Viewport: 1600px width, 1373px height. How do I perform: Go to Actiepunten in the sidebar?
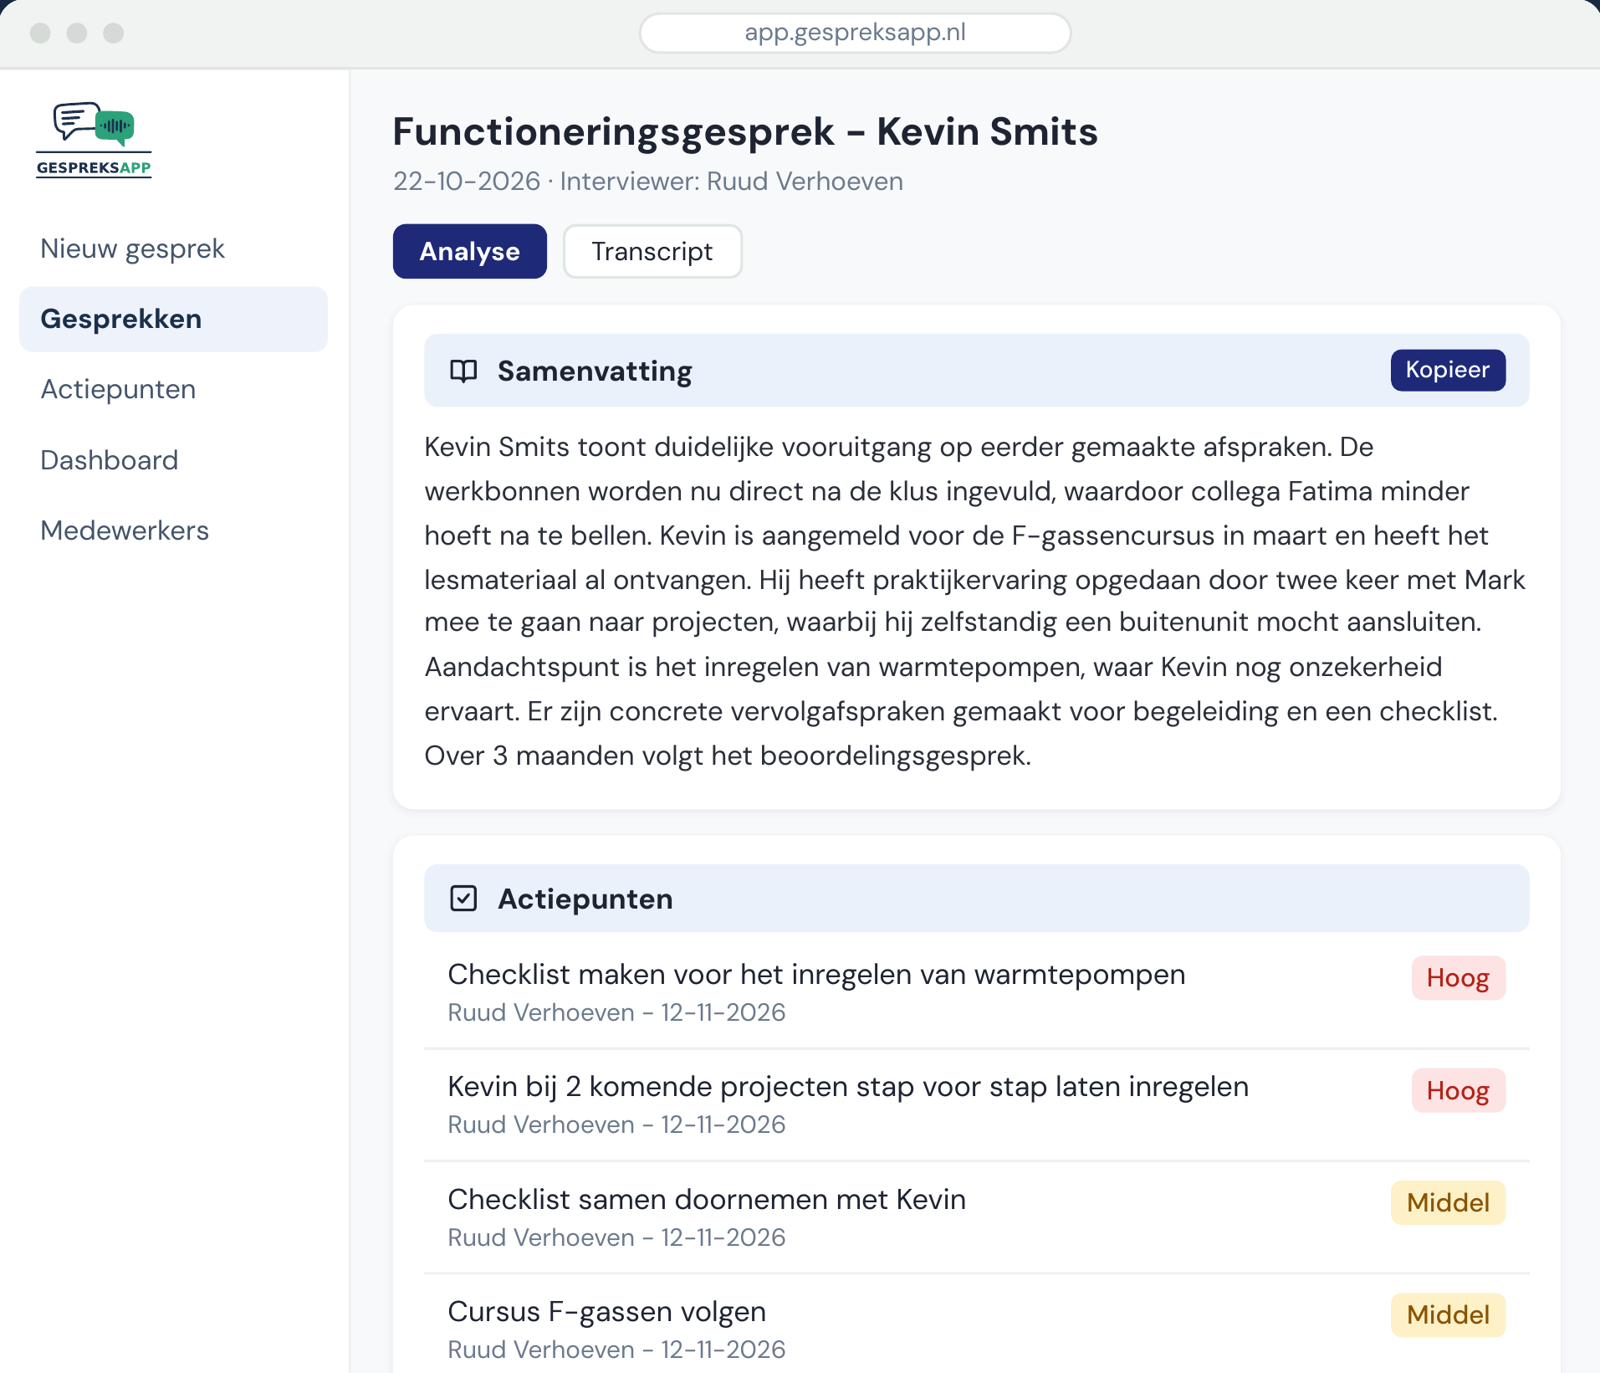tap(118, 389)
